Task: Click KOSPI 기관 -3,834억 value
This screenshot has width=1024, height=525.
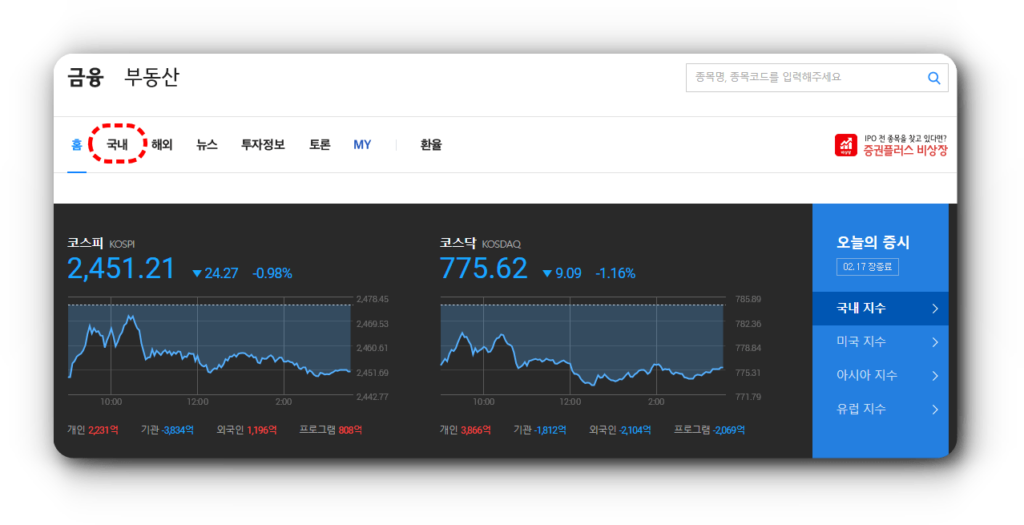Action: pyautogui.click(x=177, y=430)
